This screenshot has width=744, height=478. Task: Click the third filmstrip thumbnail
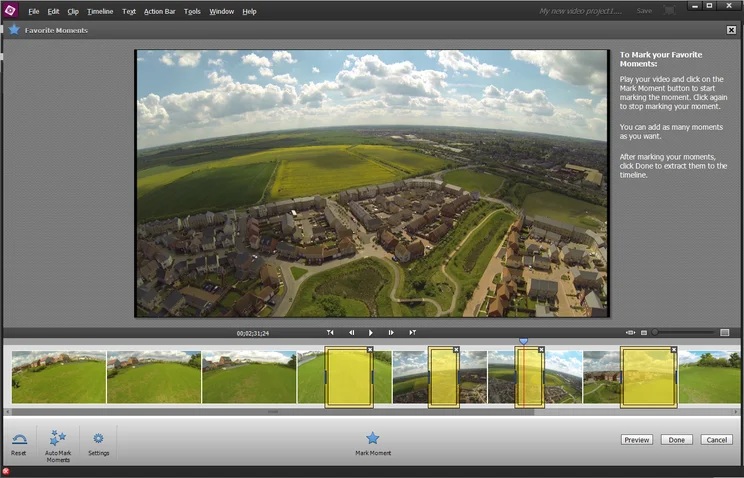click(249, 377)
